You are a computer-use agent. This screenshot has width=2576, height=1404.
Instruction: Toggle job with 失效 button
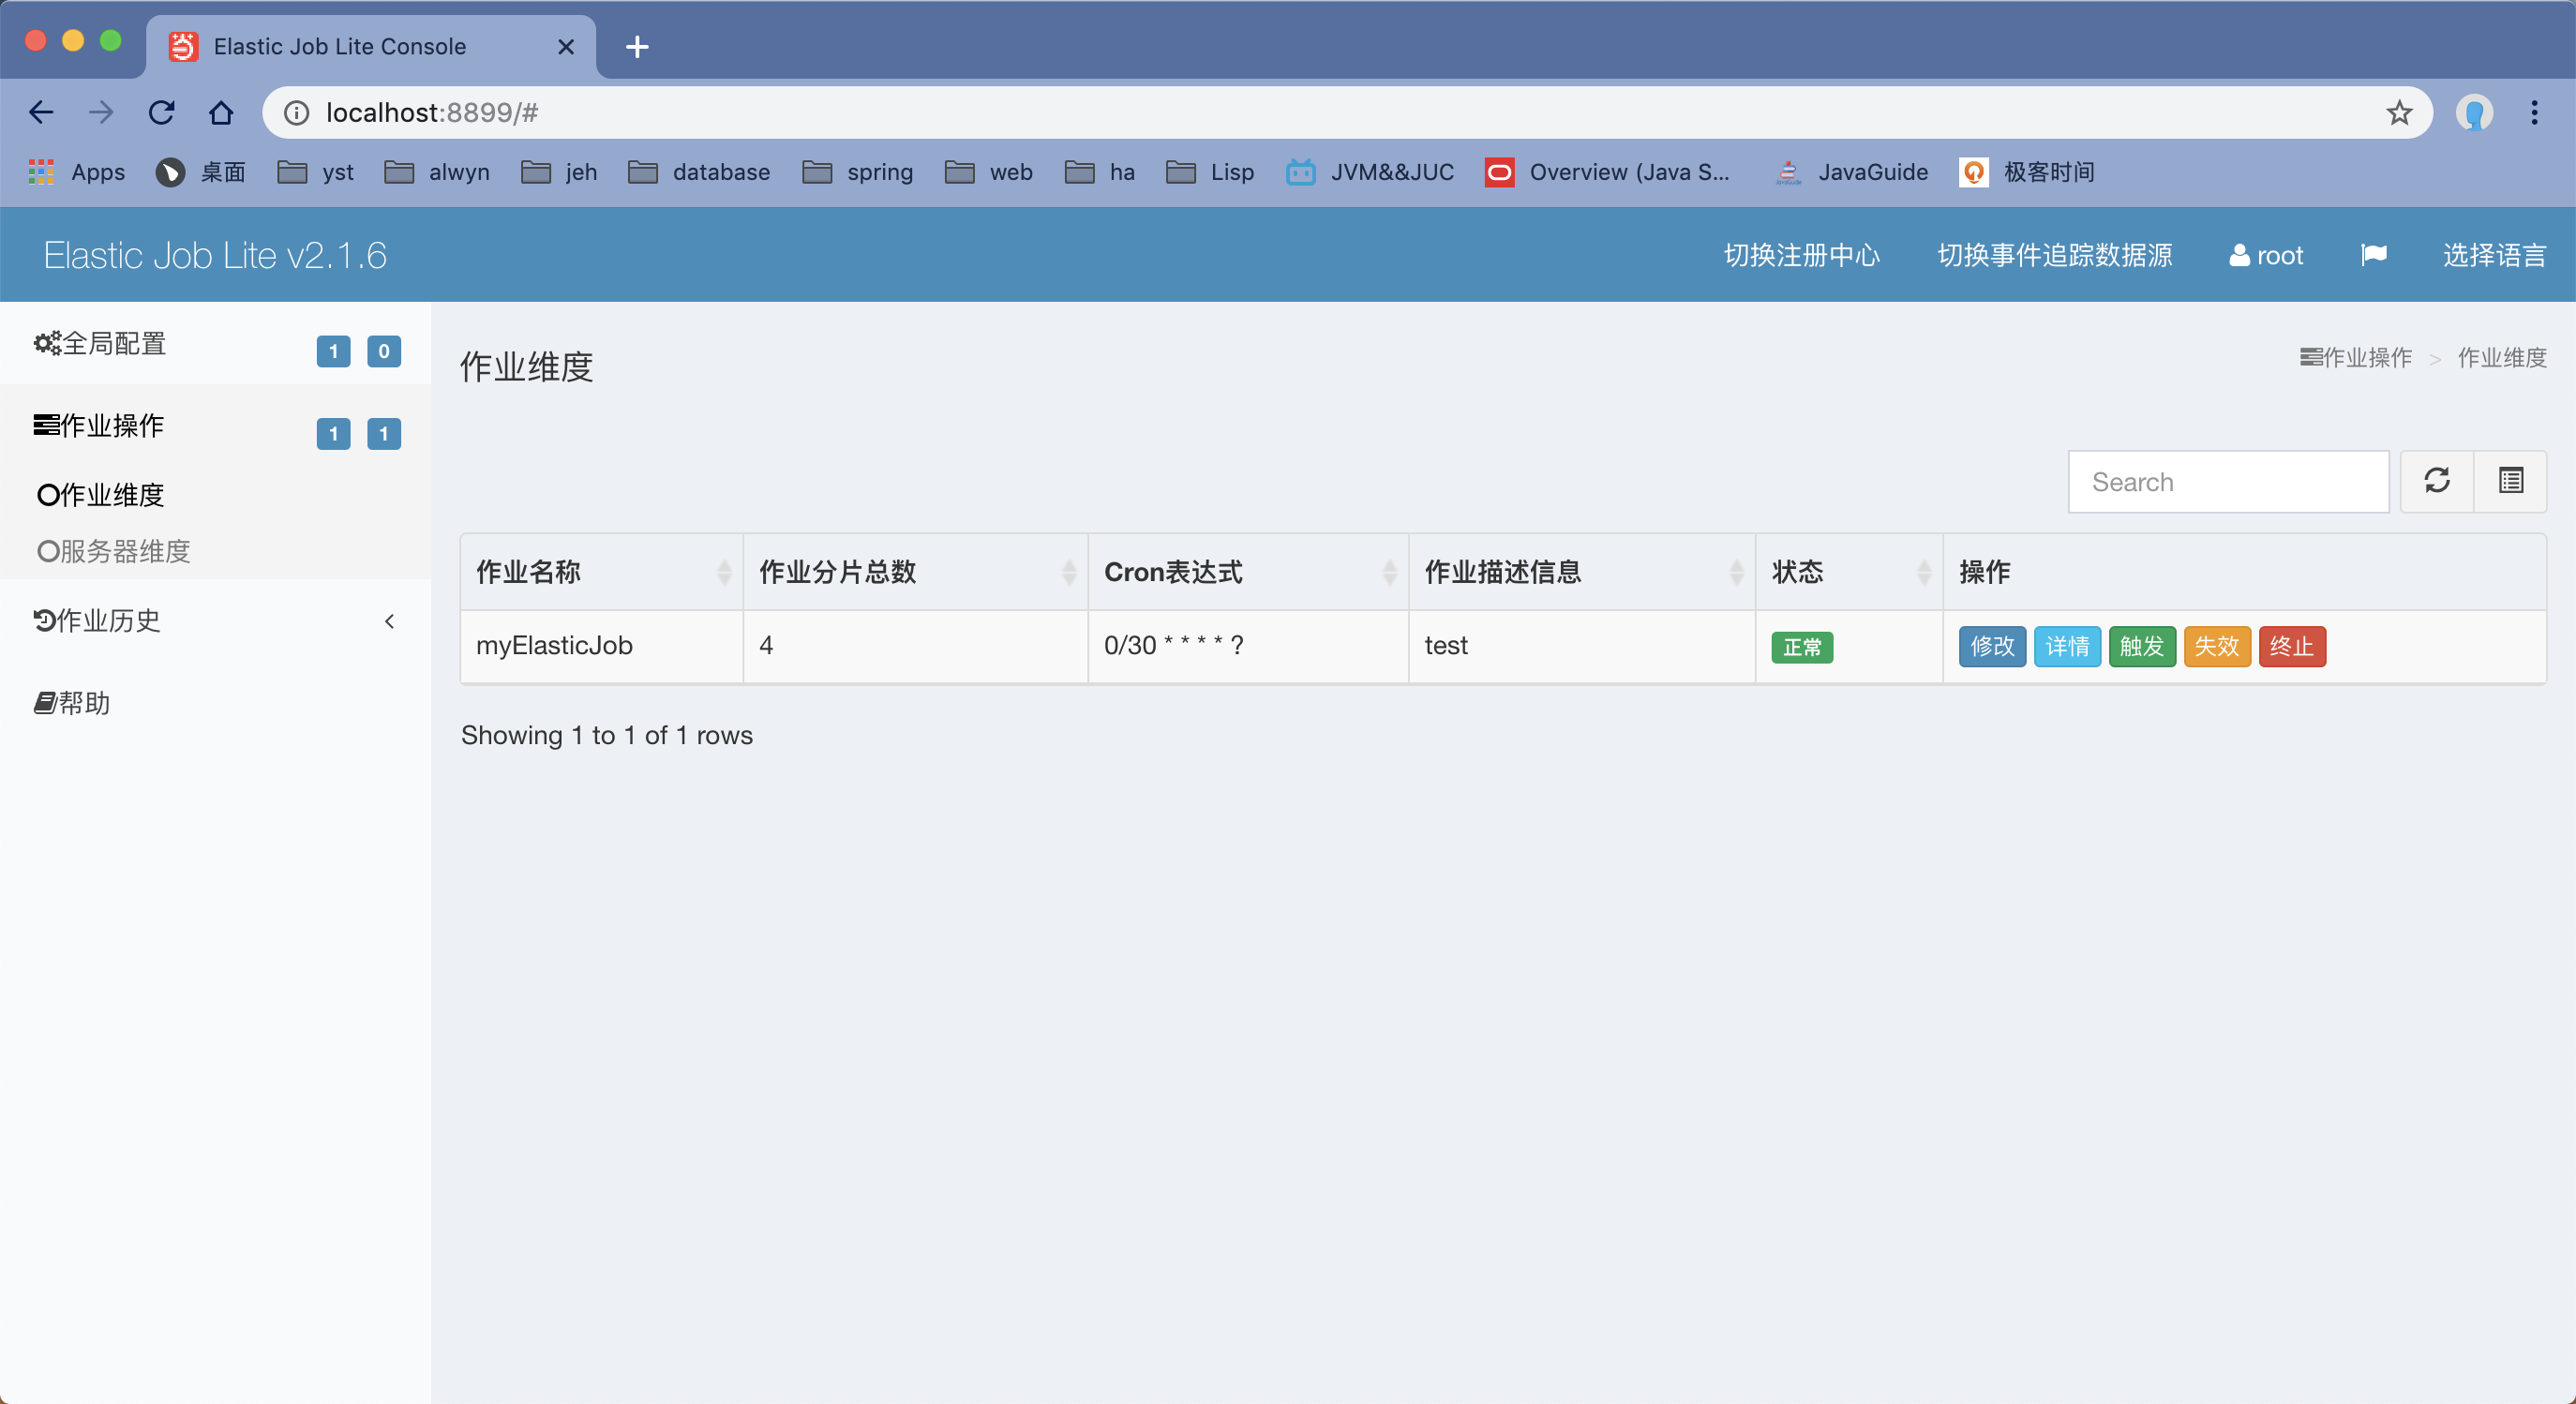pyautogui.click(x=2216, y=646)
